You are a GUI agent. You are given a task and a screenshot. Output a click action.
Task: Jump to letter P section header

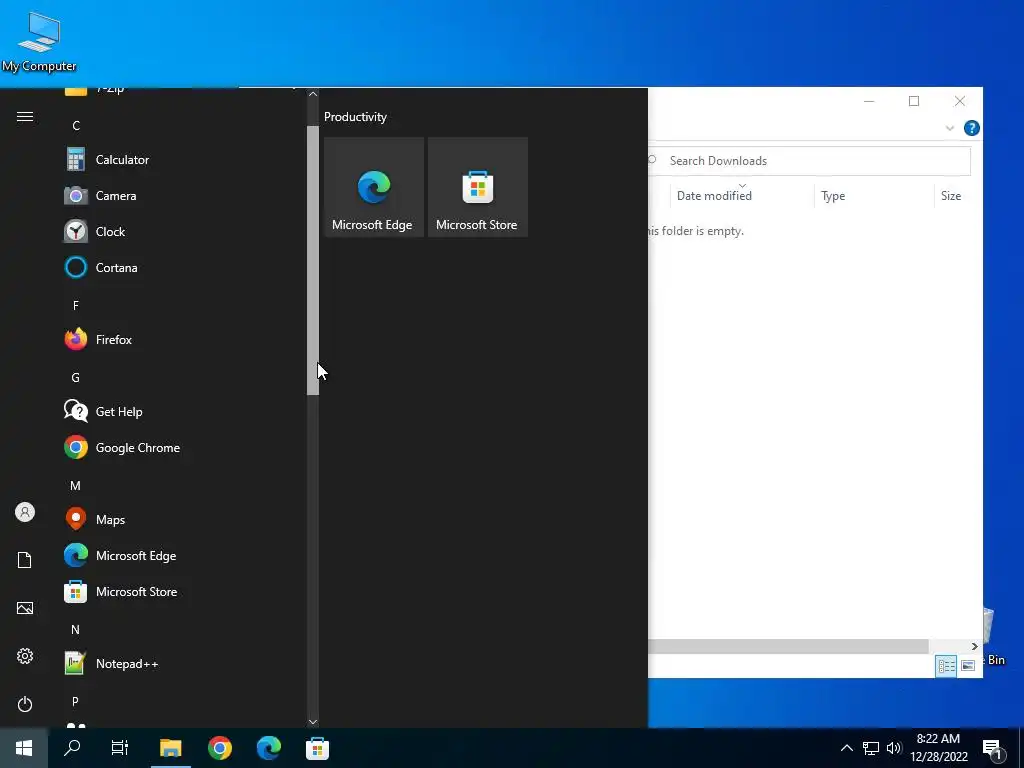click(76, 701)
